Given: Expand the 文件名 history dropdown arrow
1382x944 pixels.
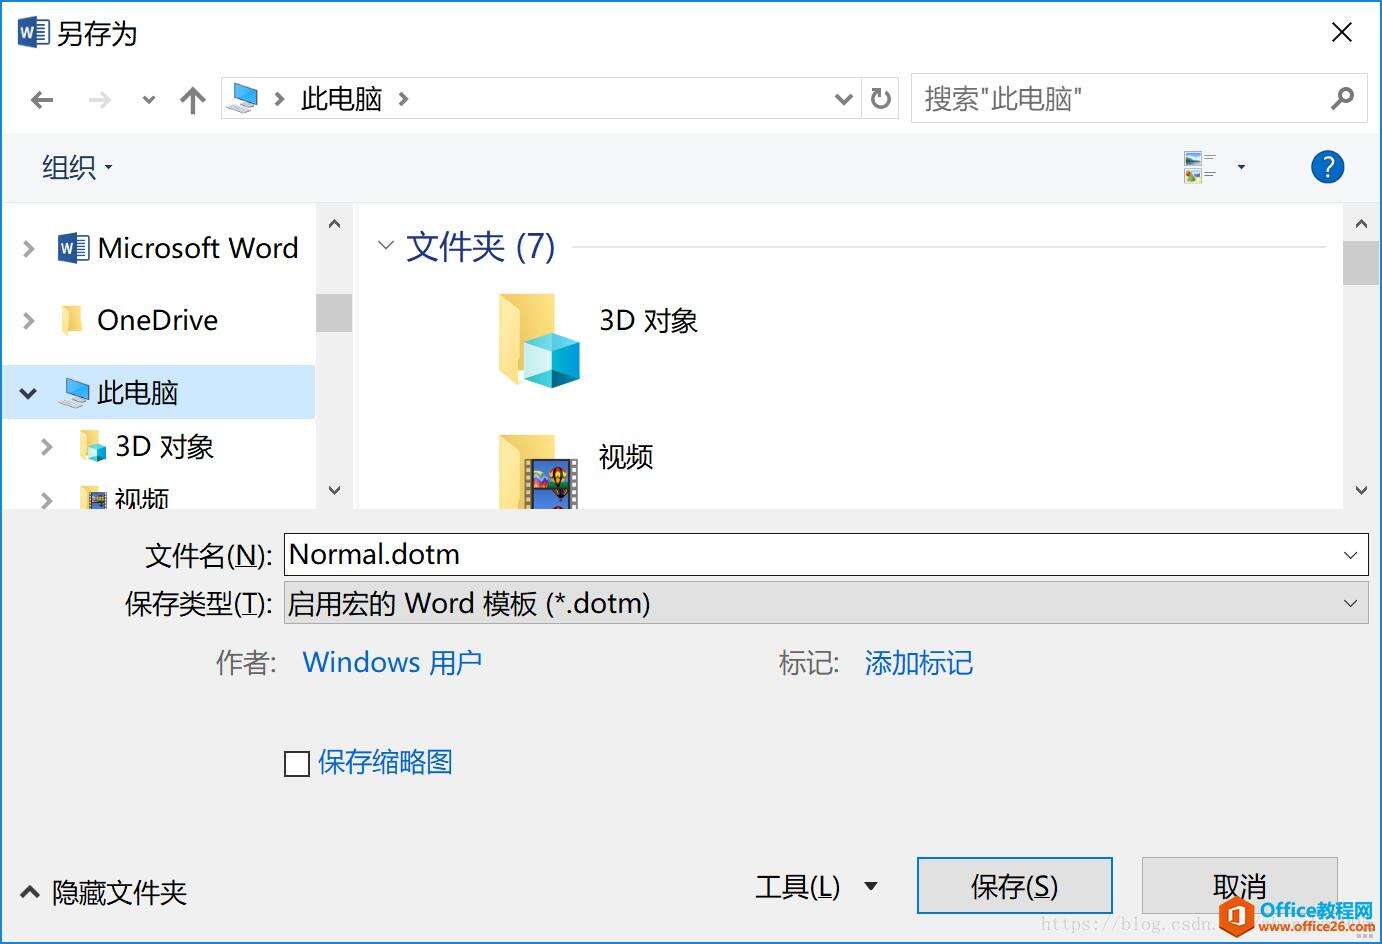Looking at the screenshot, I should 1350,554.
